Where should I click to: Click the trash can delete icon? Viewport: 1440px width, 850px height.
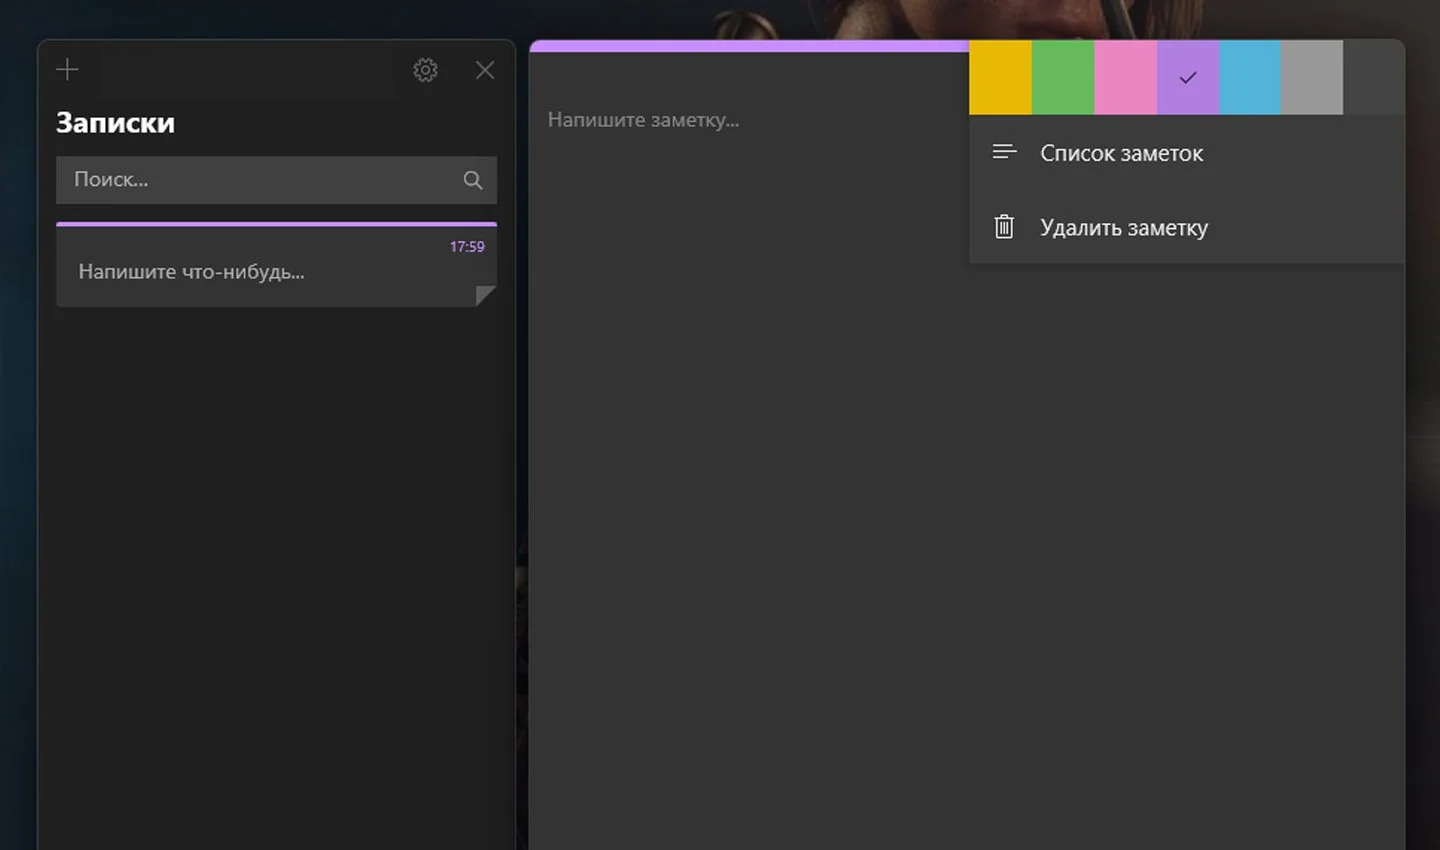(x=1004, y=227)
